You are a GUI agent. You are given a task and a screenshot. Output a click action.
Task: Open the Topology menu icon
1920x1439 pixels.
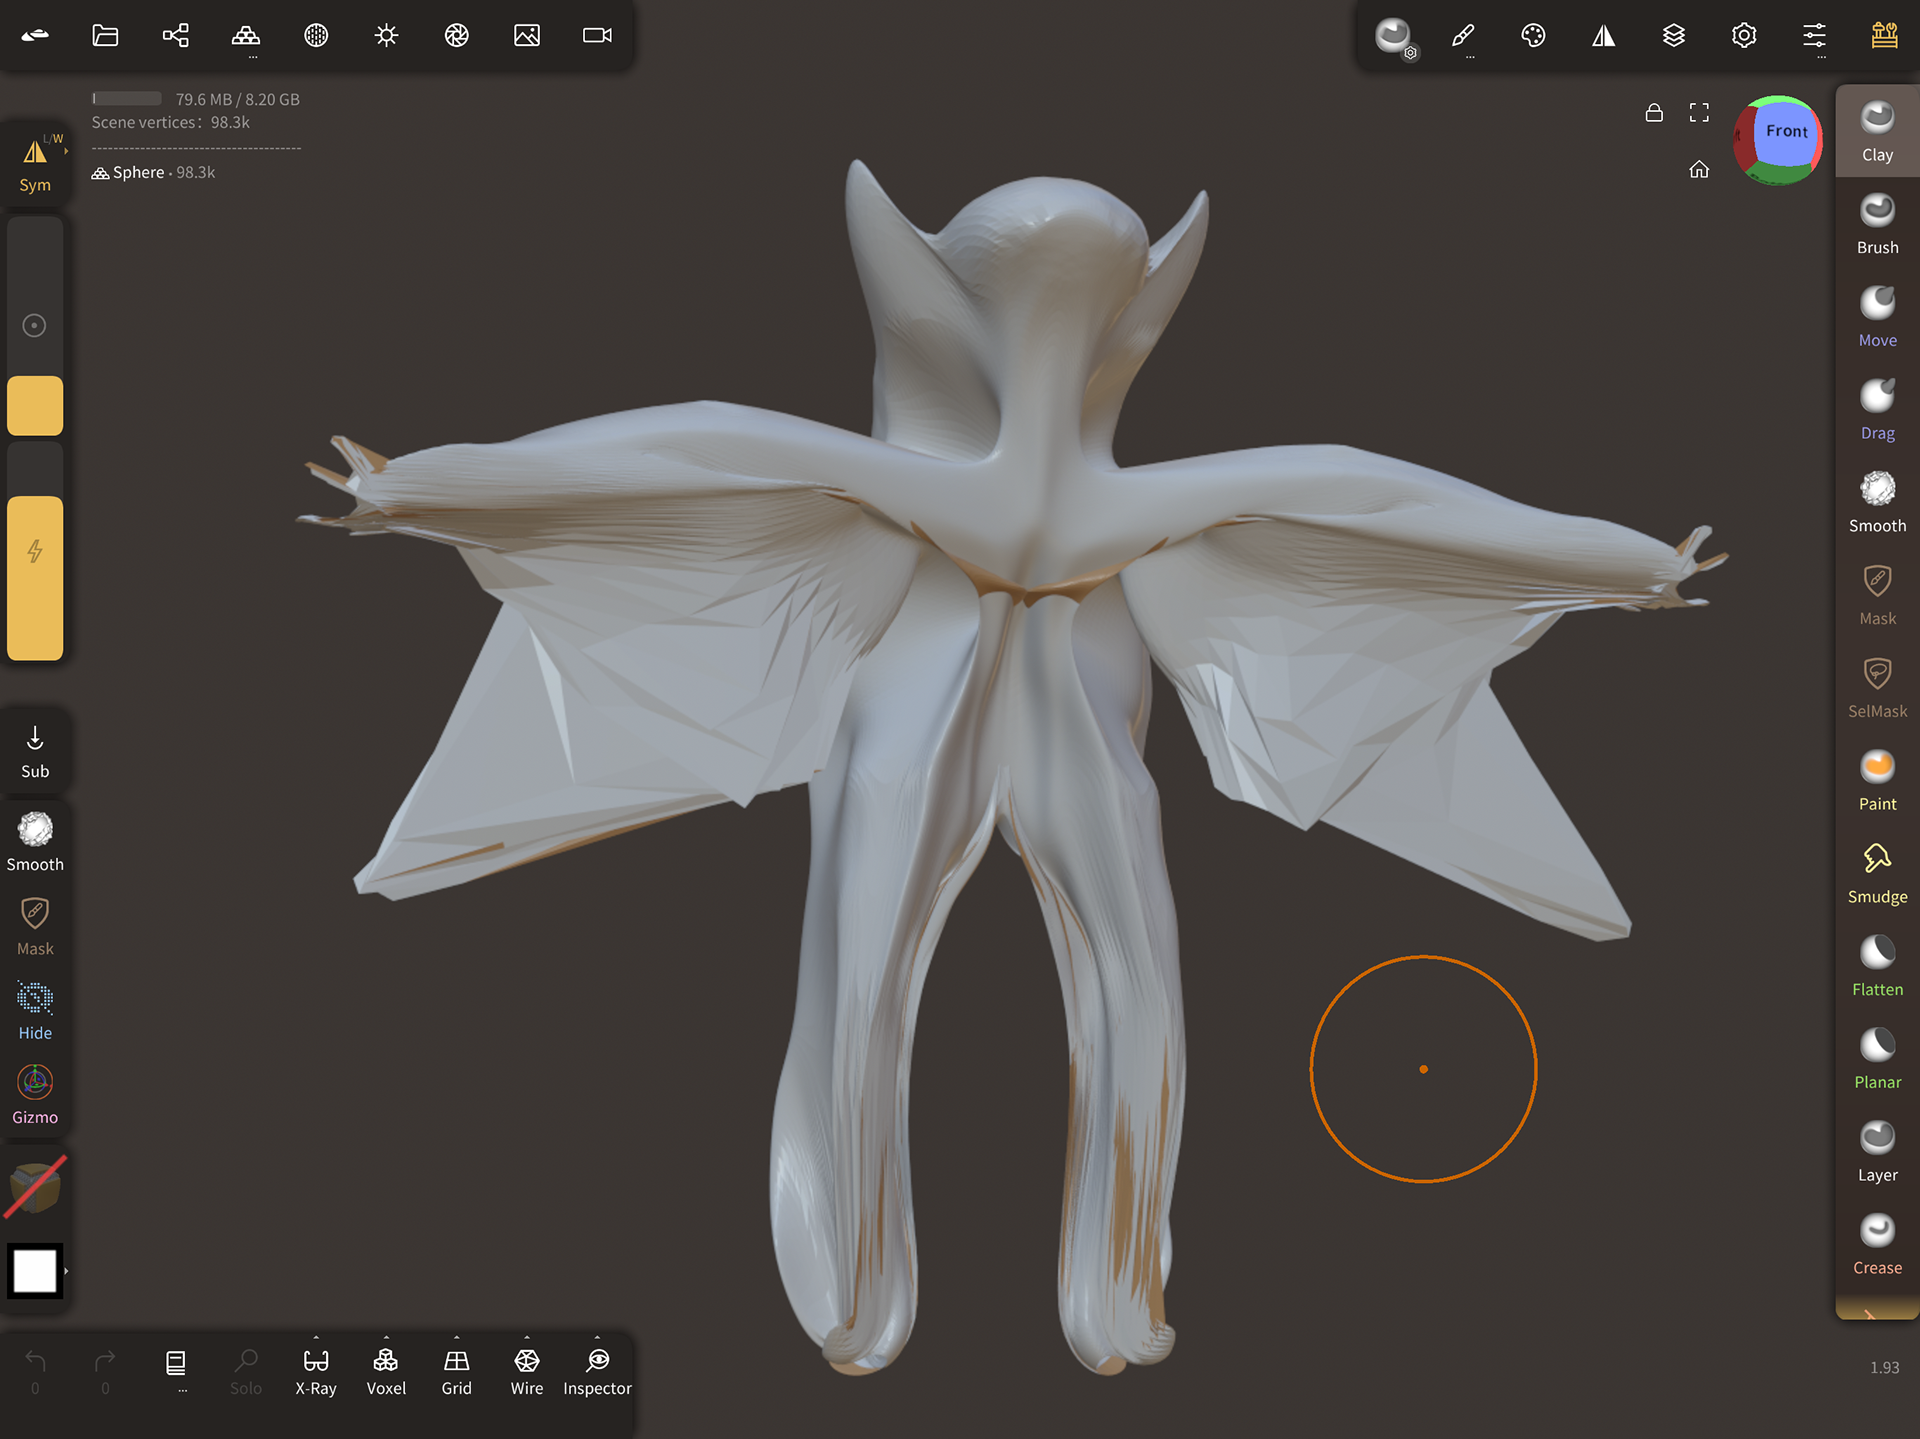tap(246, 36)
